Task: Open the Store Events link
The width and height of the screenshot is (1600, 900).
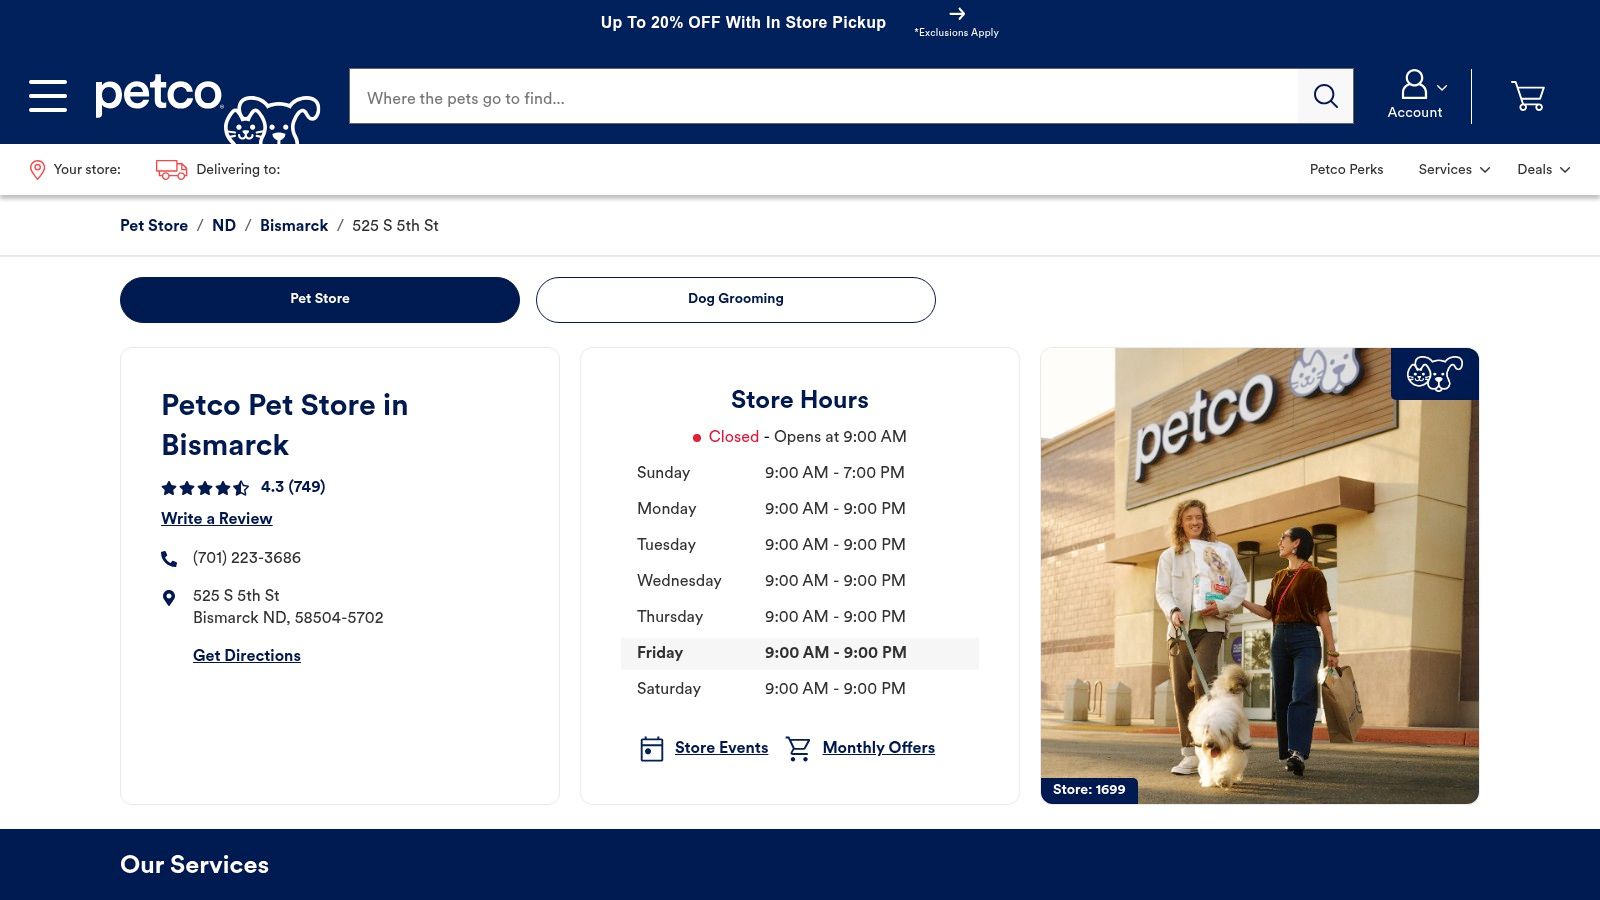Action: click(x=721, y=747)
